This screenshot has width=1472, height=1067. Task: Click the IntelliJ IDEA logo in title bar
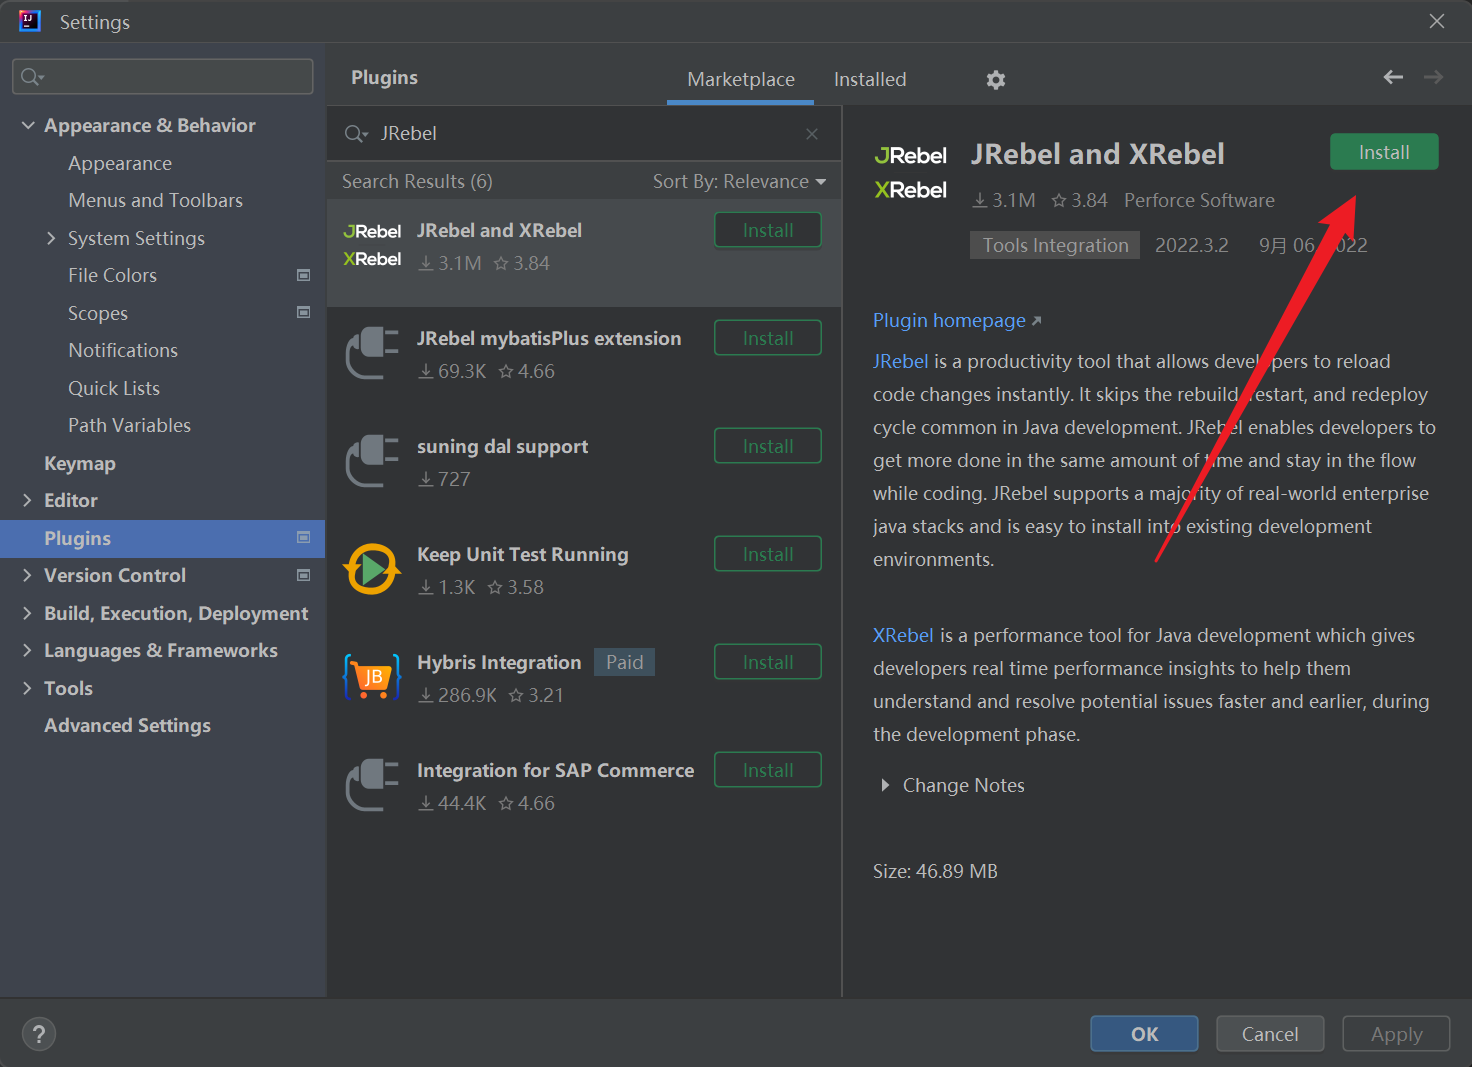tap(30, 21)
